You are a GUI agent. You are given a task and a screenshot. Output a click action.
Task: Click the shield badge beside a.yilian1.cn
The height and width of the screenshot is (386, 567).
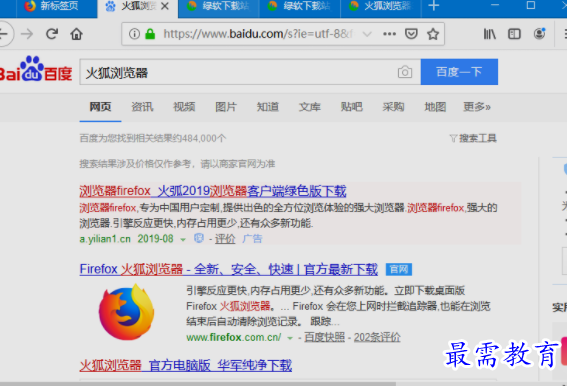pyautogui.click(x=199, y=238)
